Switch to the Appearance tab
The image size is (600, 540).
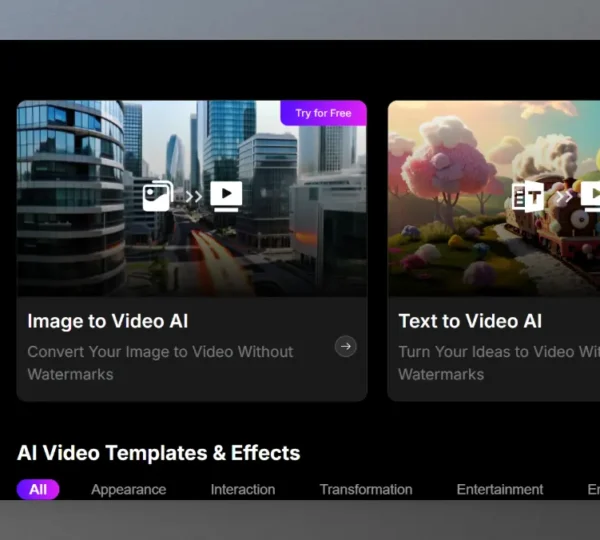pyautogui.click(x=128, y=489)
